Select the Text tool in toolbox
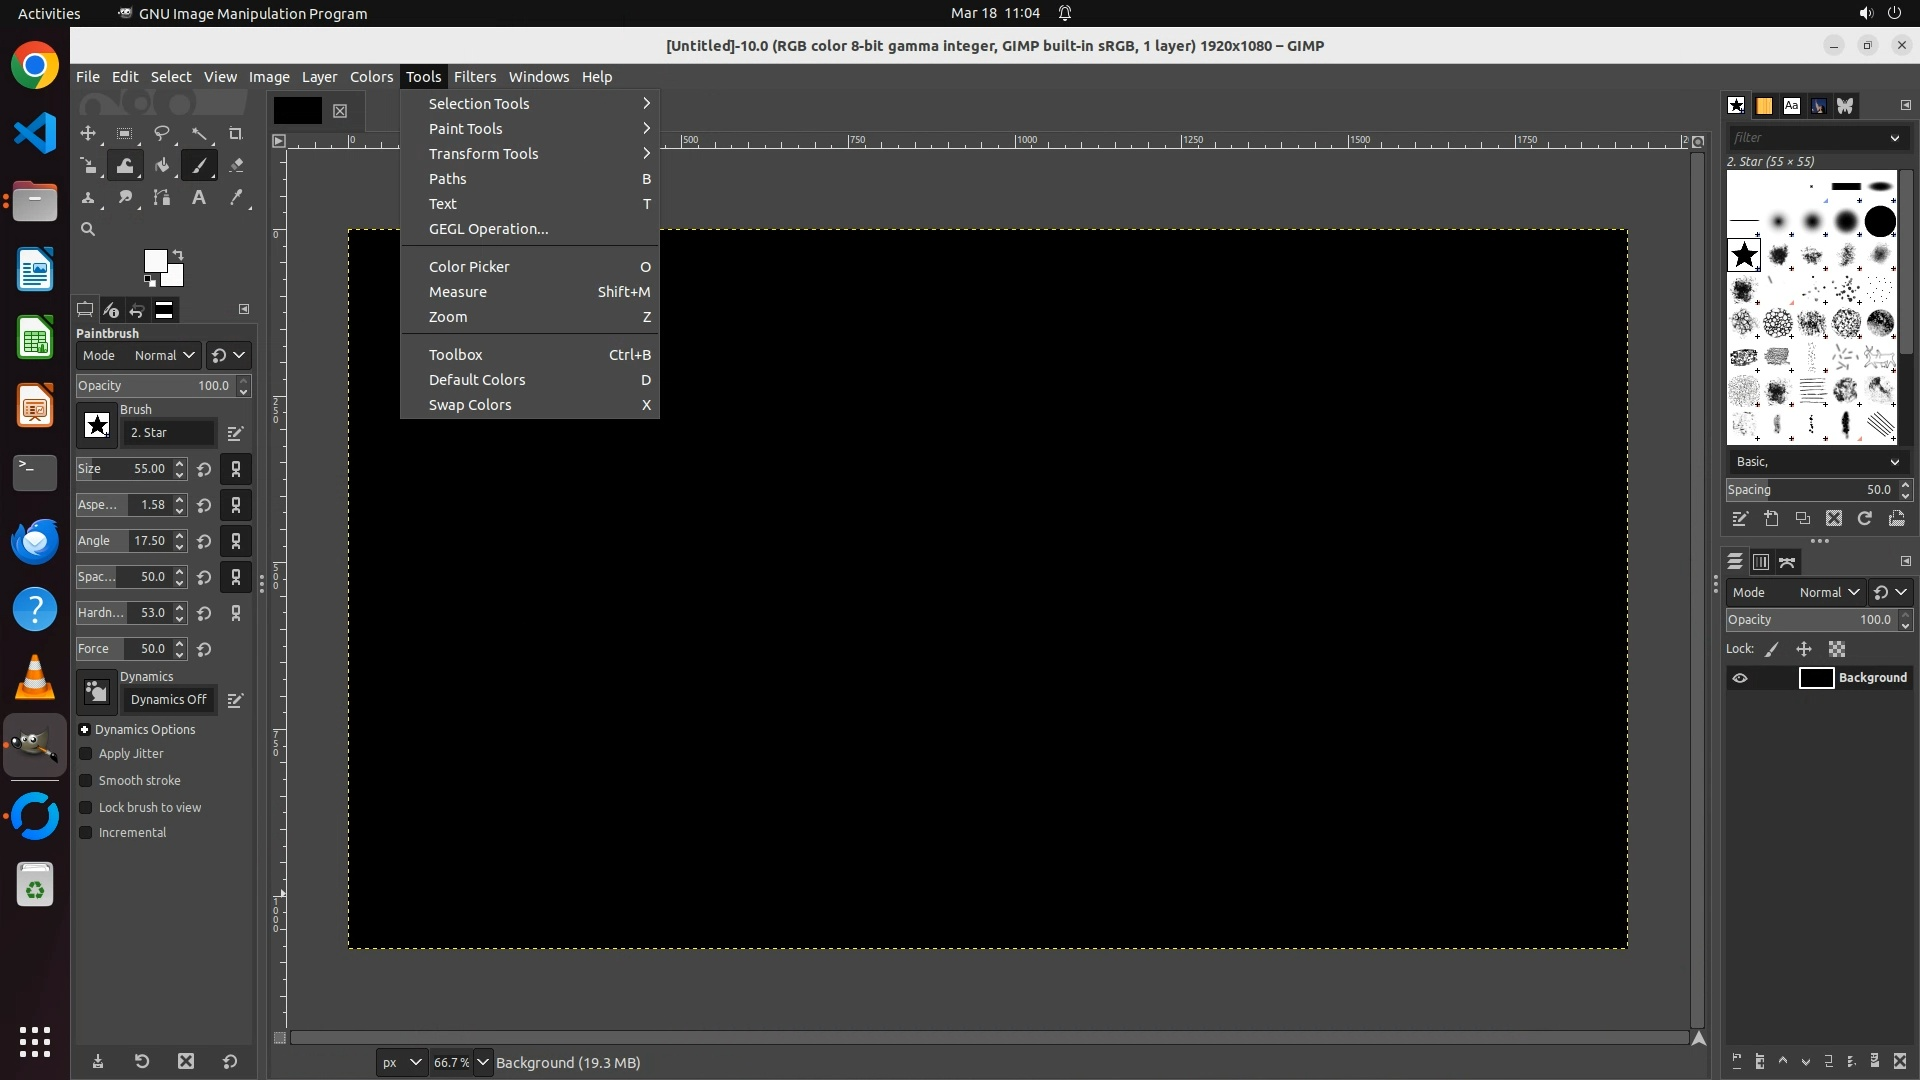 point(199,198)
